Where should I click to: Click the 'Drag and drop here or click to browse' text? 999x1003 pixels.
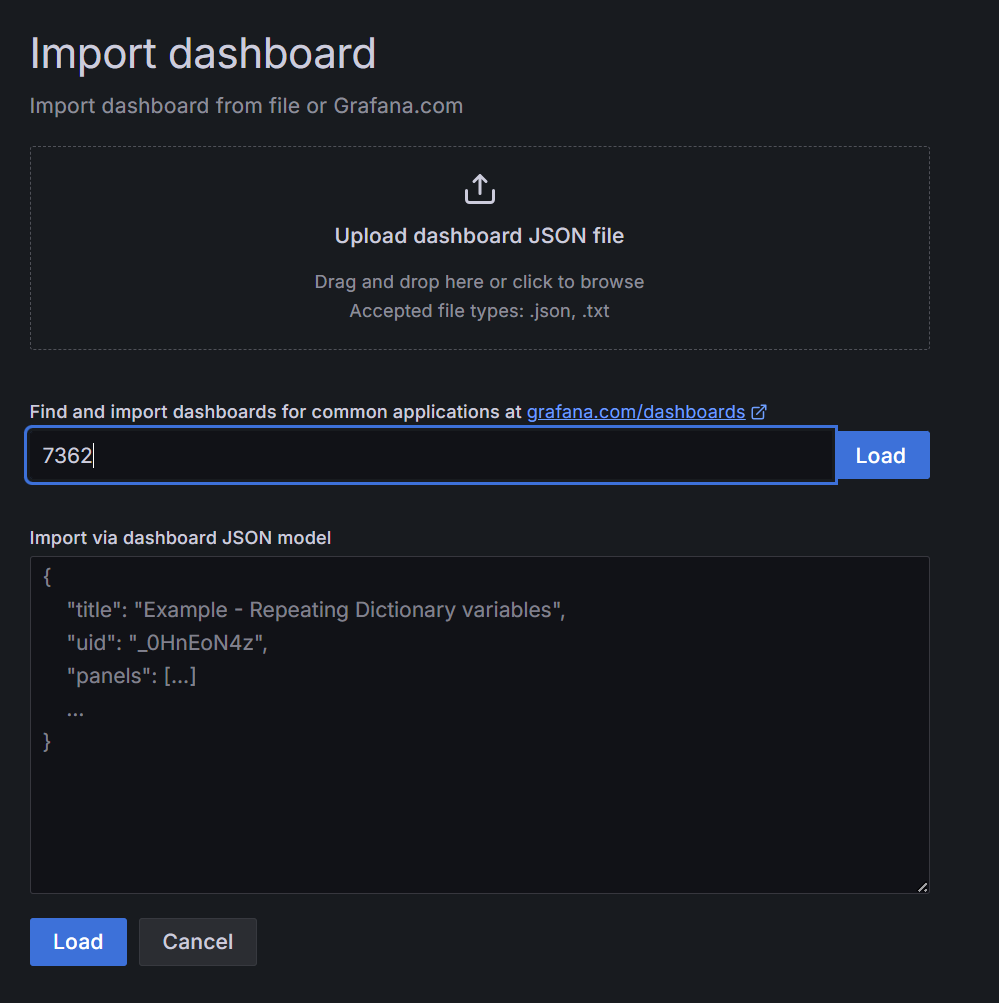click(480, 282)
